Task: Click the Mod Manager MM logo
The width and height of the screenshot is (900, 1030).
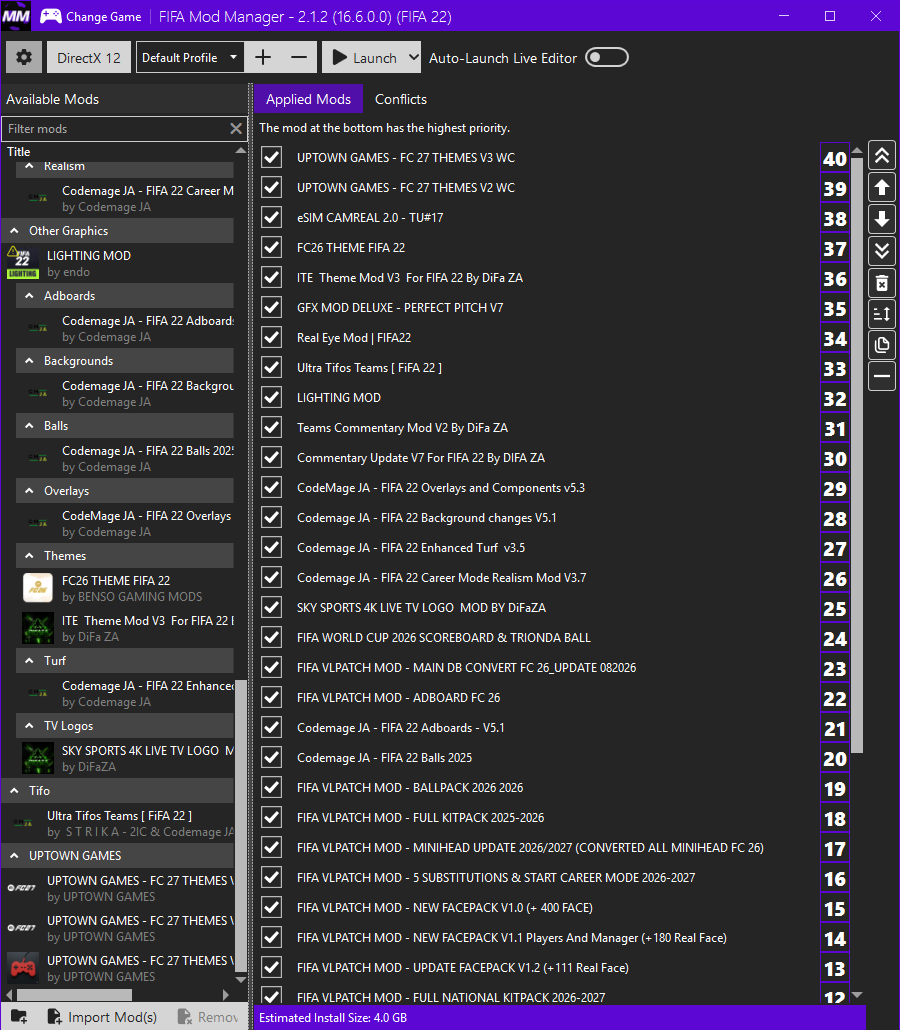Action: tap(16, 16)
